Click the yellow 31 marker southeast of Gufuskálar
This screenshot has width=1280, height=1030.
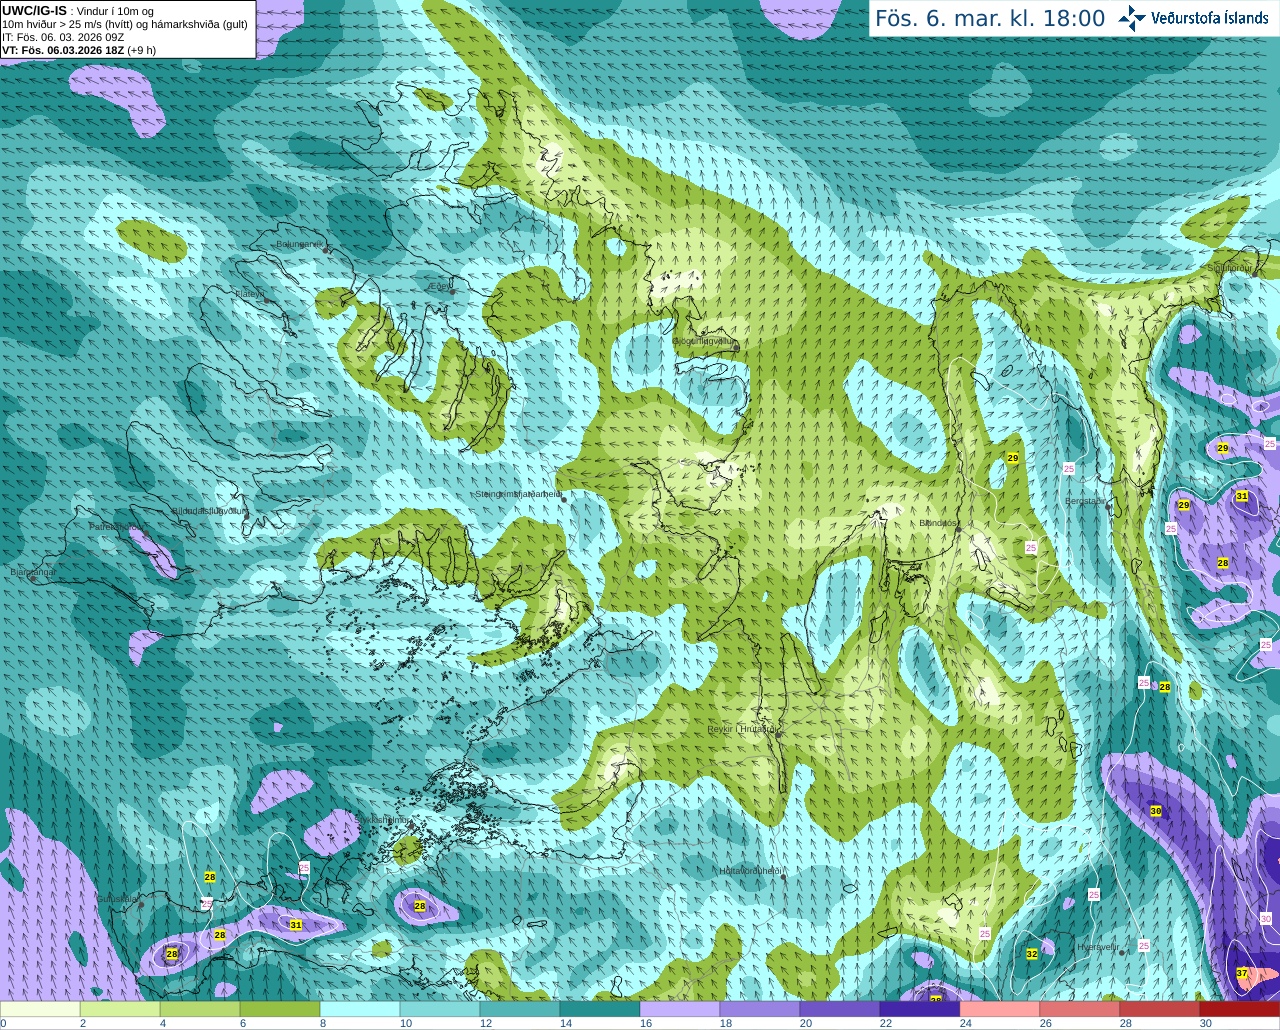click(296, 925)
